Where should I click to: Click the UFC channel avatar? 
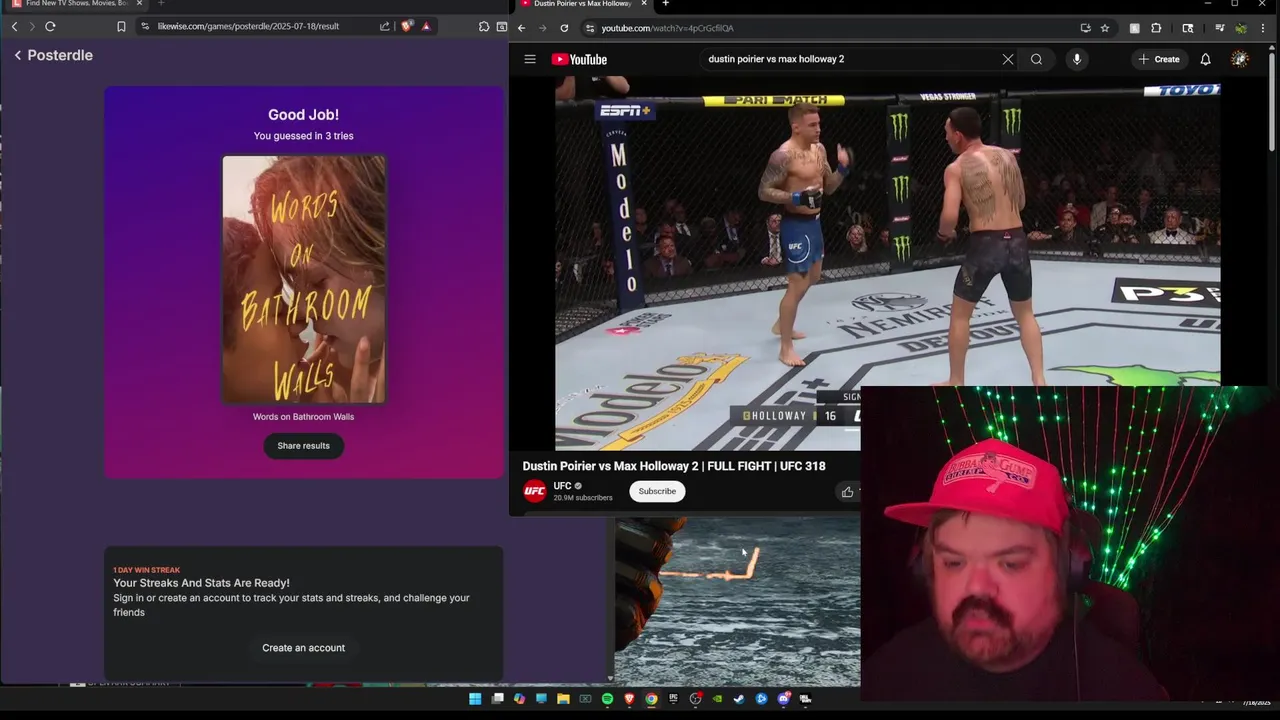coord(535,491)
